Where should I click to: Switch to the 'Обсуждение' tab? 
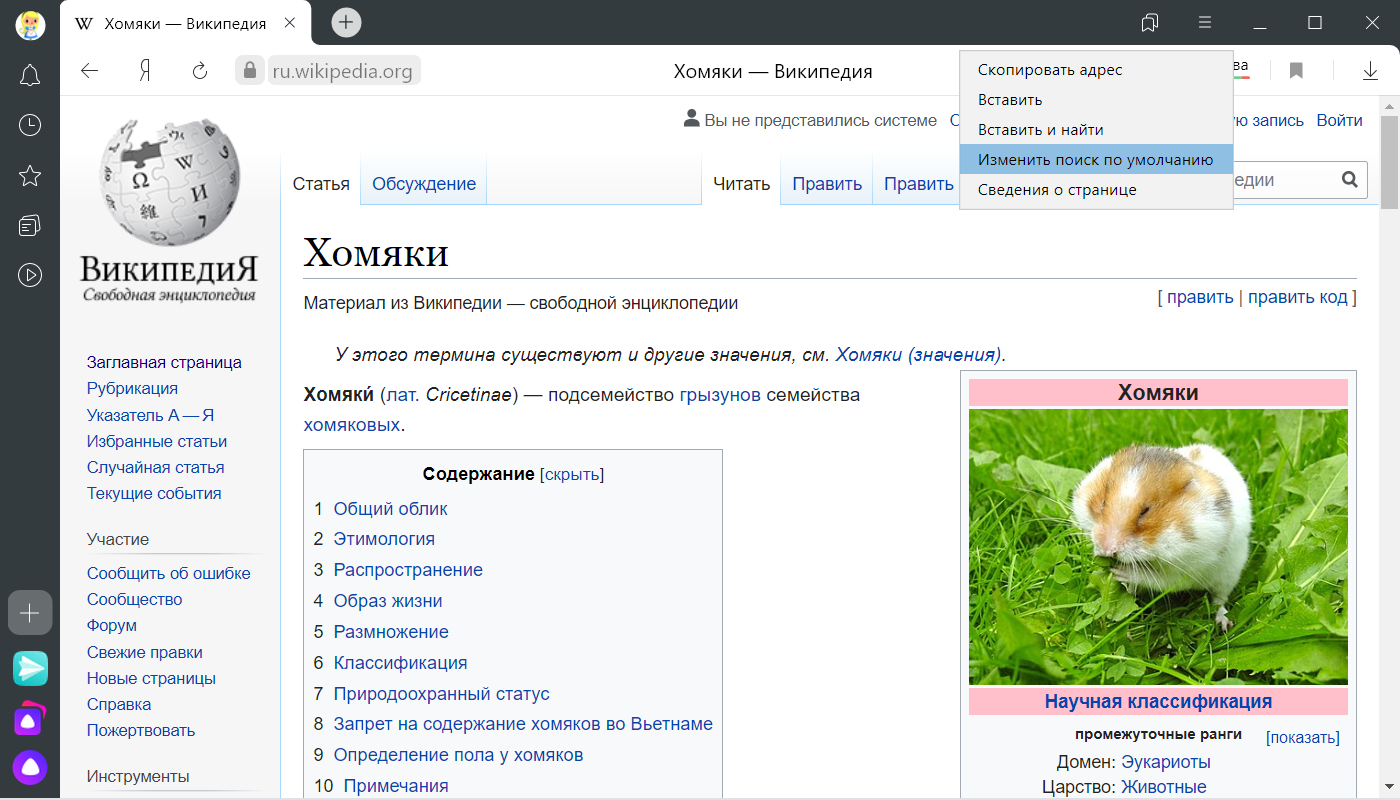click(424, 184)
